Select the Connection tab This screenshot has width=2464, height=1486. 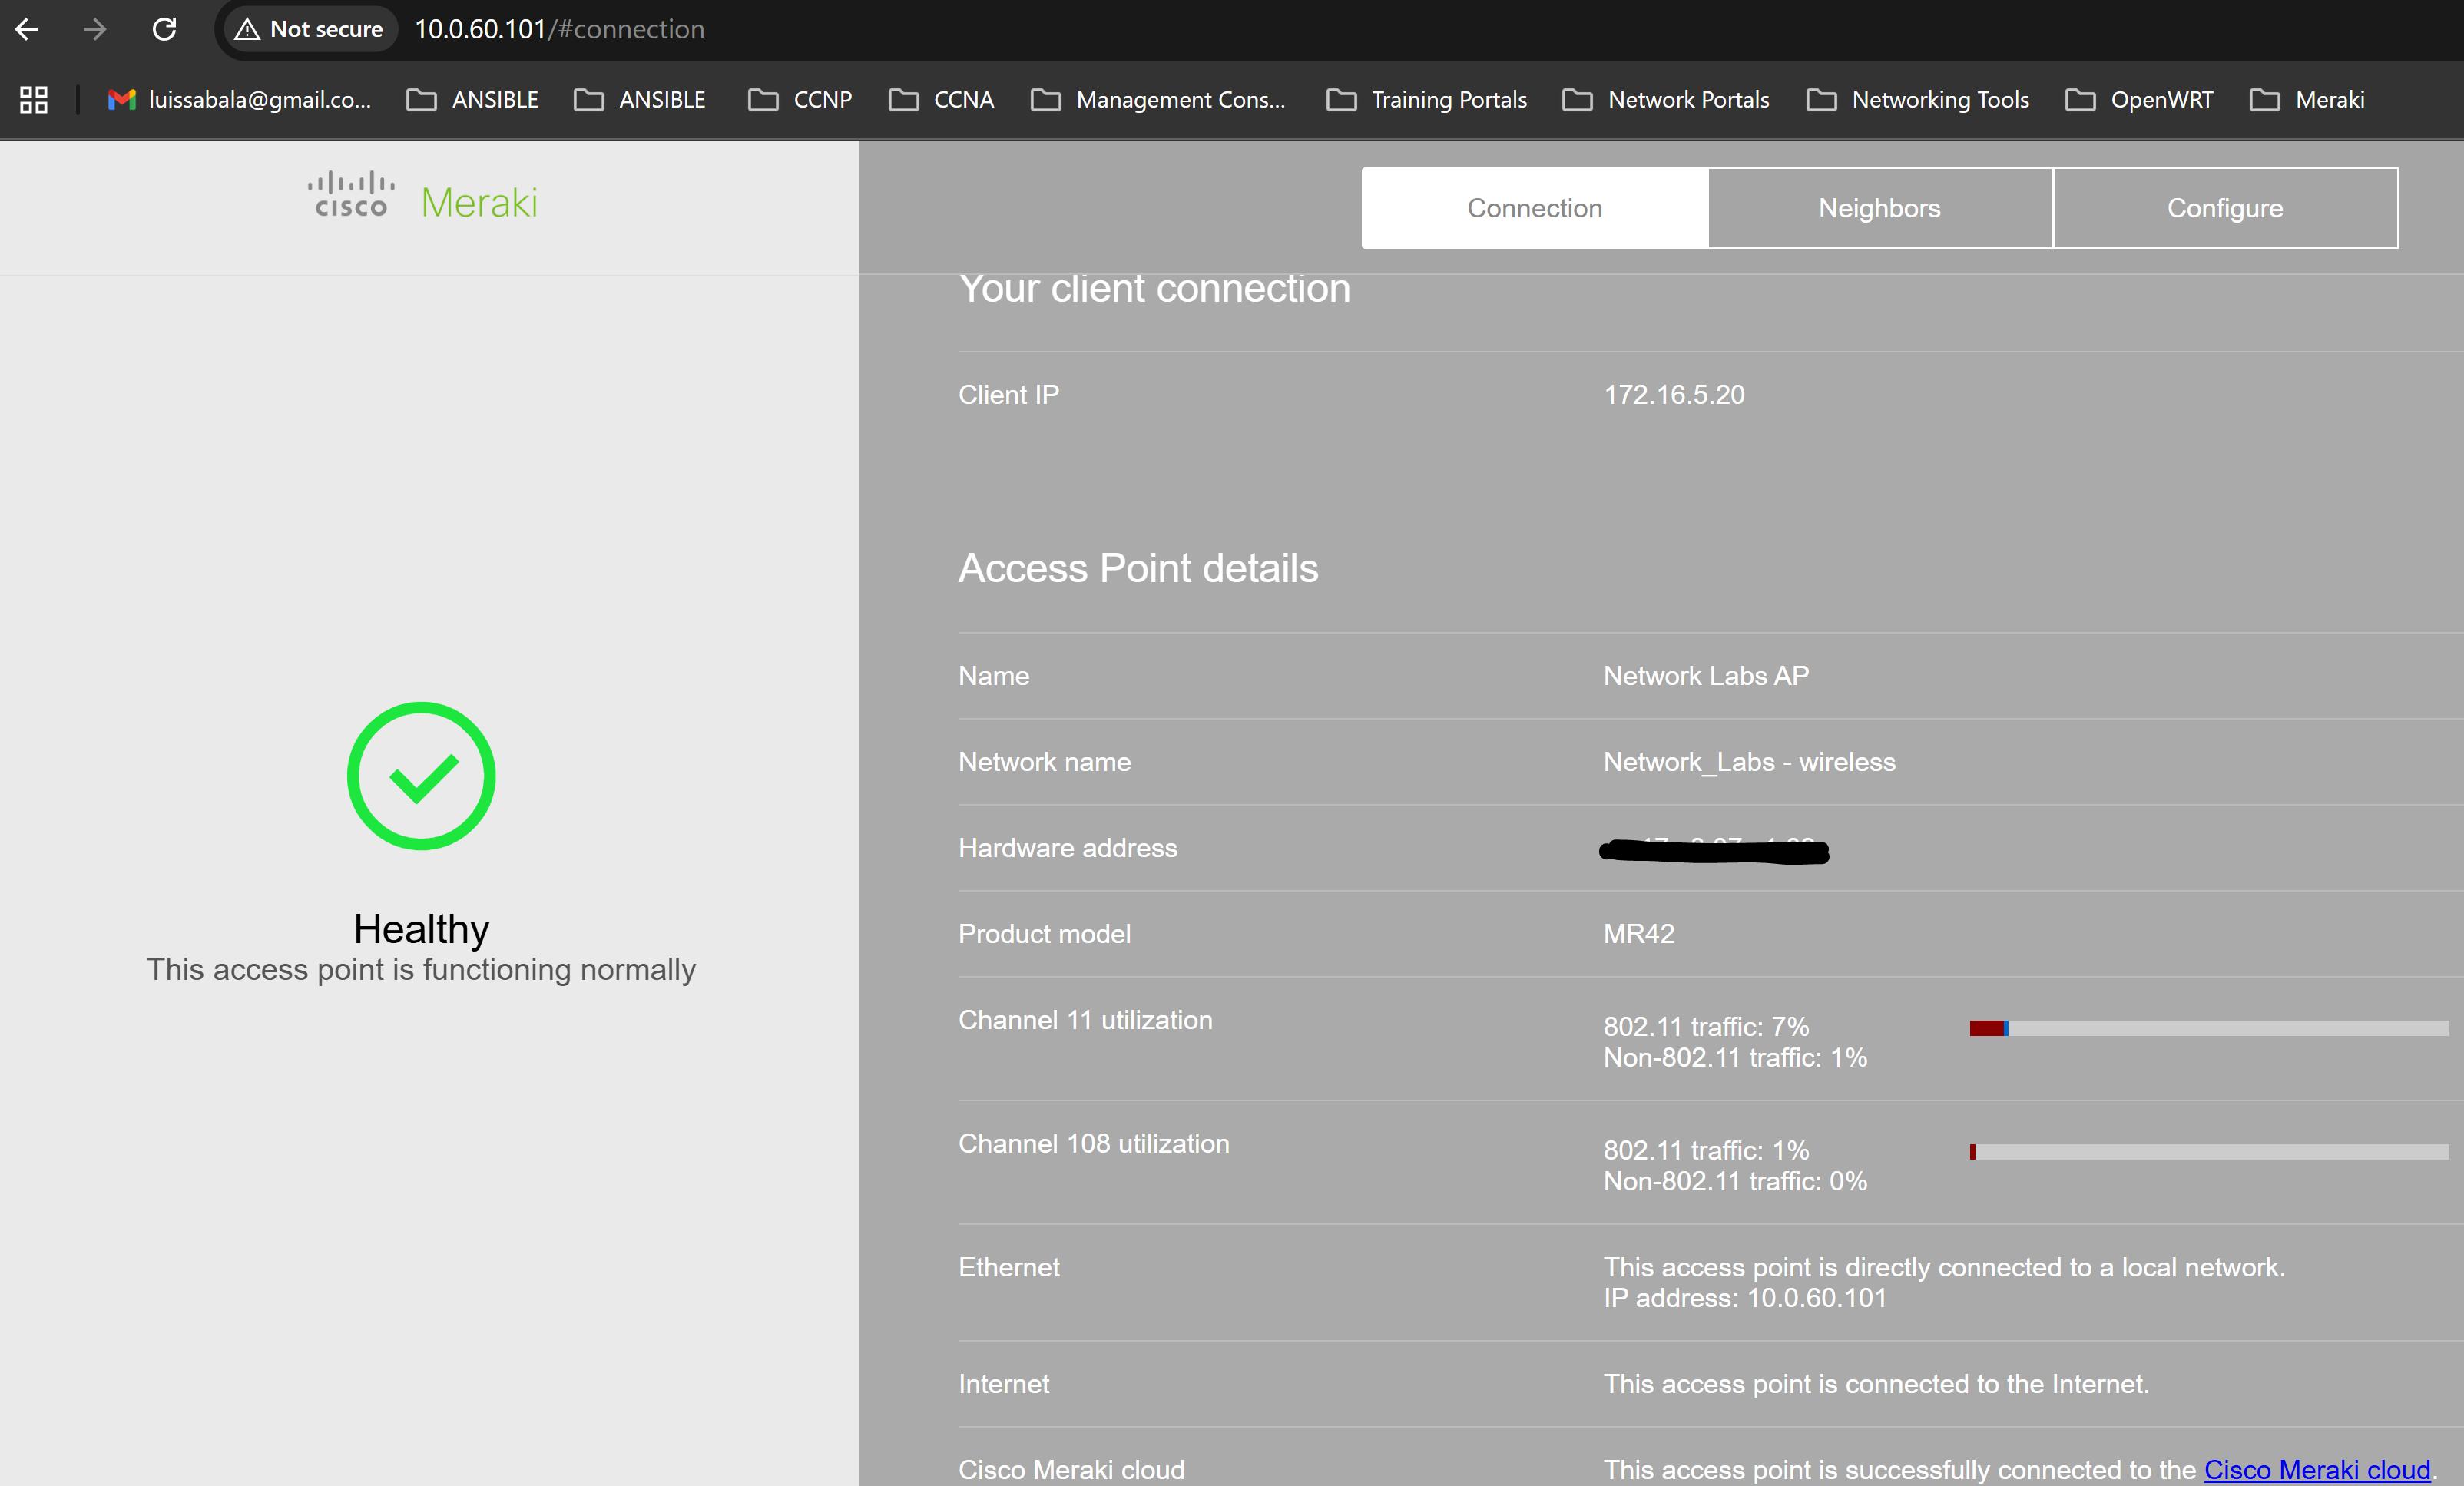point(1534,208)
